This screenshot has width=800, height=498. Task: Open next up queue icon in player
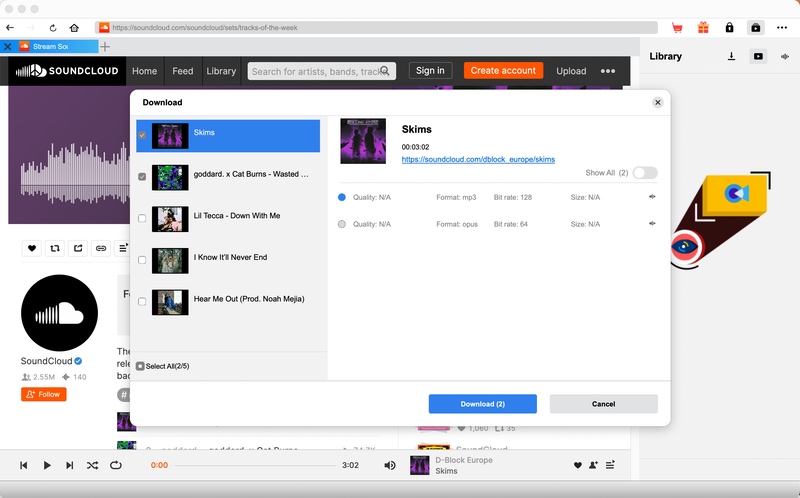click(610, 465)
